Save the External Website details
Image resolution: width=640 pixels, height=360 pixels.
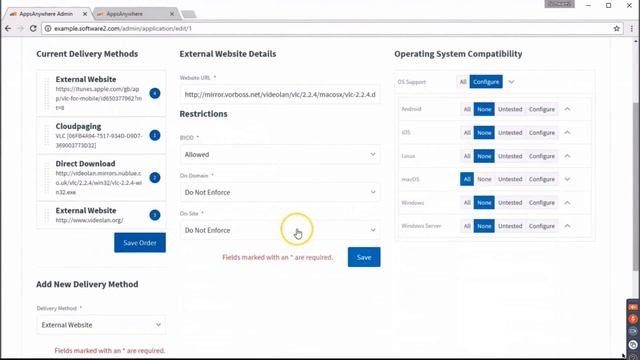pyautogui.click(x=364, y=257)
